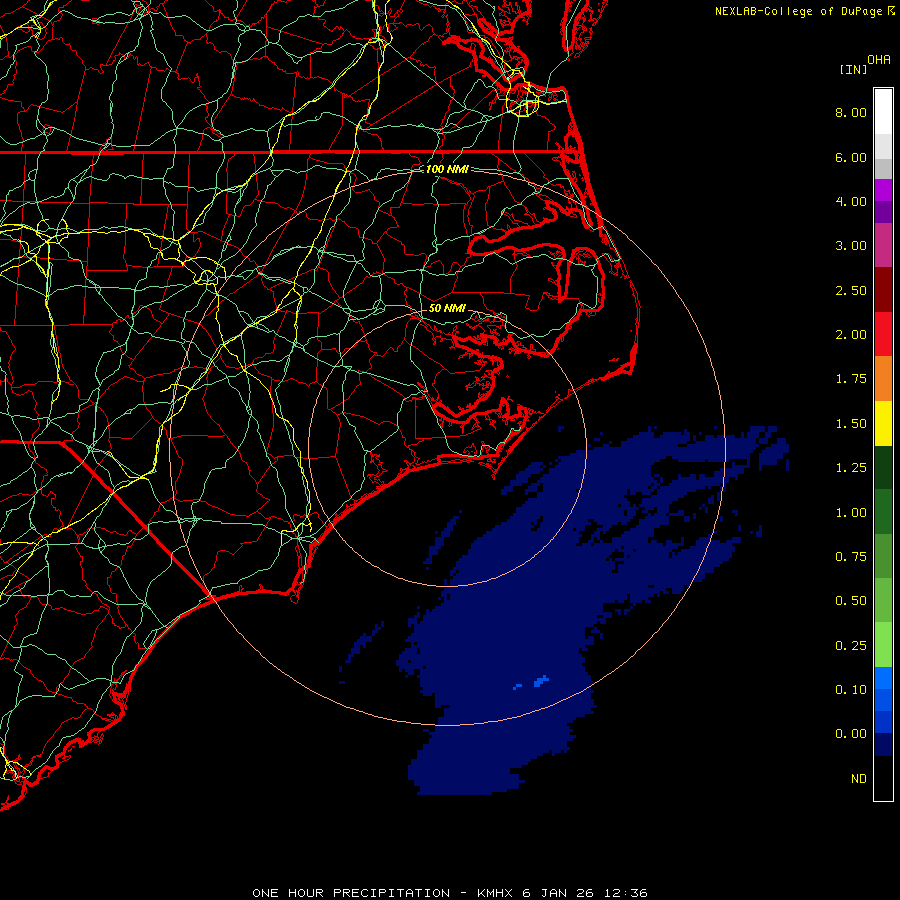Click the 2.00 legend value
The height and width of the screenshot is (900, 900).
coord(851,335)
